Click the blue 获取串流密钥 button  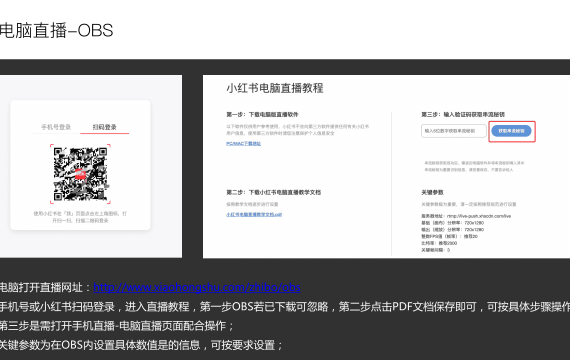click(511, 131)
